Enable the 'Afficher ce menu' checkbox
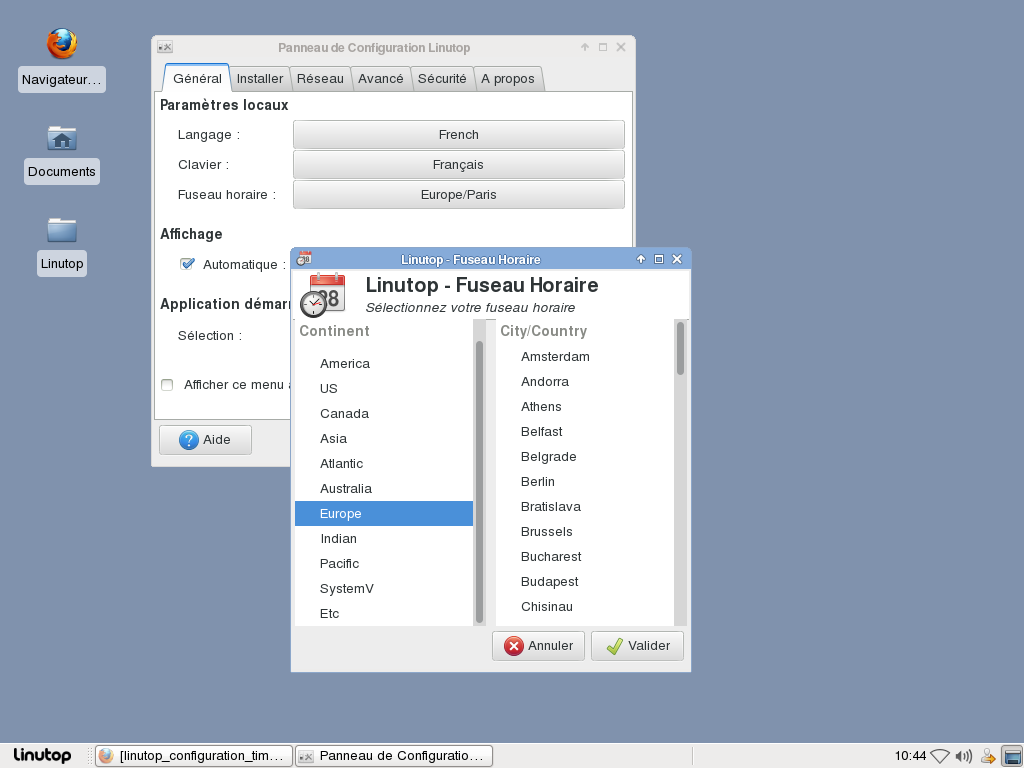The width and height of the screenshot is (1024, 768). pyautogui.click(x=167, y=385)
